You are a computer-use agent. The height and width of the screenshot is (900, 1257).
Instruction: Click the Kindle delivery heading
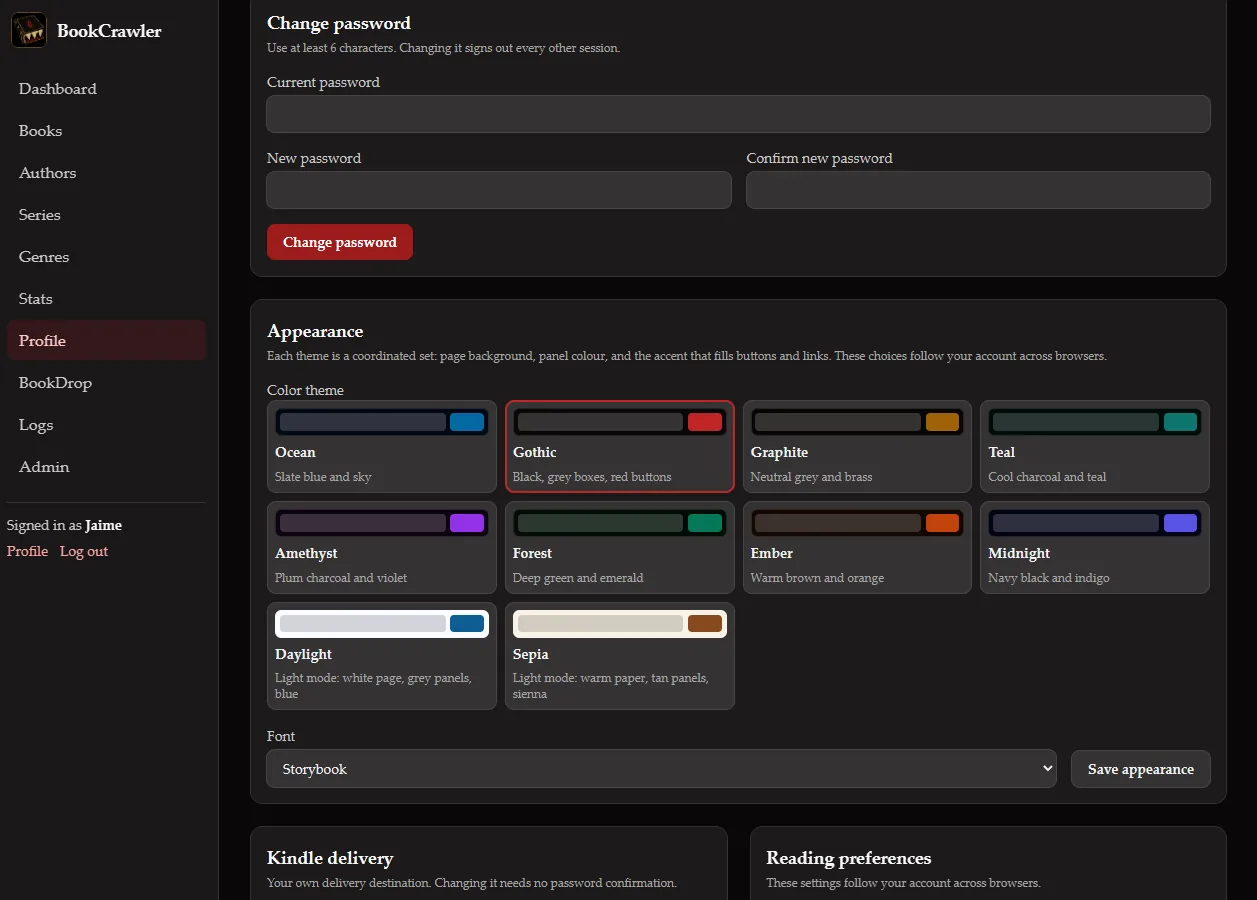330,858
